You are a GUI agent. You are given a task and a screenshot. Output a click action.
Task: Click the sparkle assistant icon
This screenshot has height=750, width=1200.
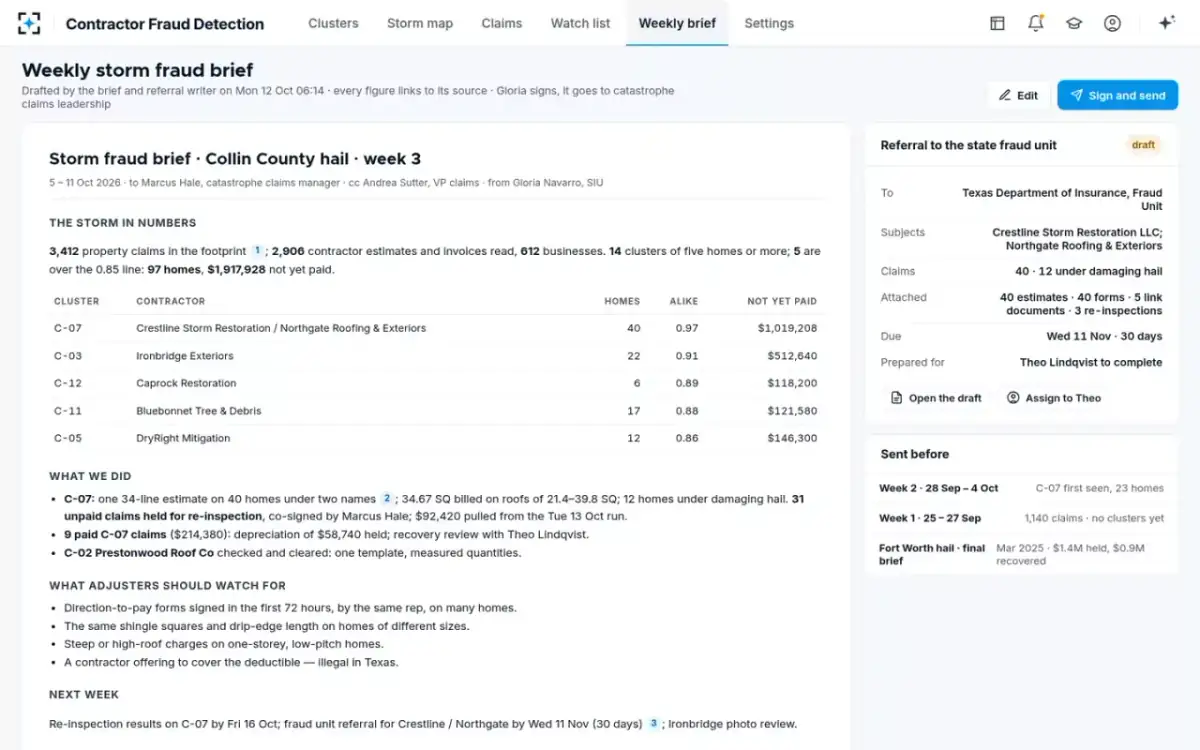(1166, 23)
